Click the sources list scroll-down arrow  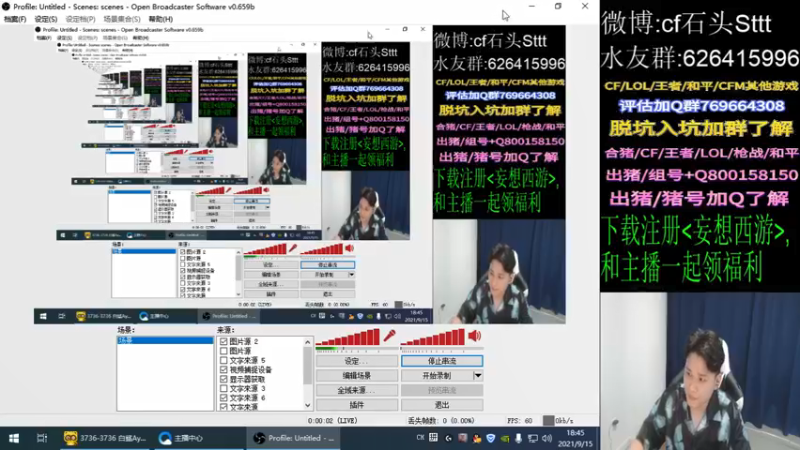tap(308, 406)
